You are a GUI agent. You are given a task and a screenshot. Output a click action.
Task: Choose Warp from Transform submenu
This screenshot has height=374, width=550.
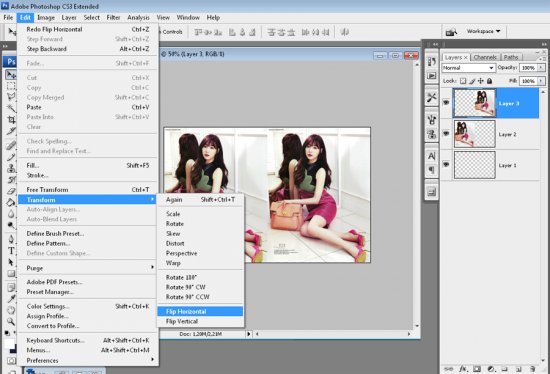200,263
